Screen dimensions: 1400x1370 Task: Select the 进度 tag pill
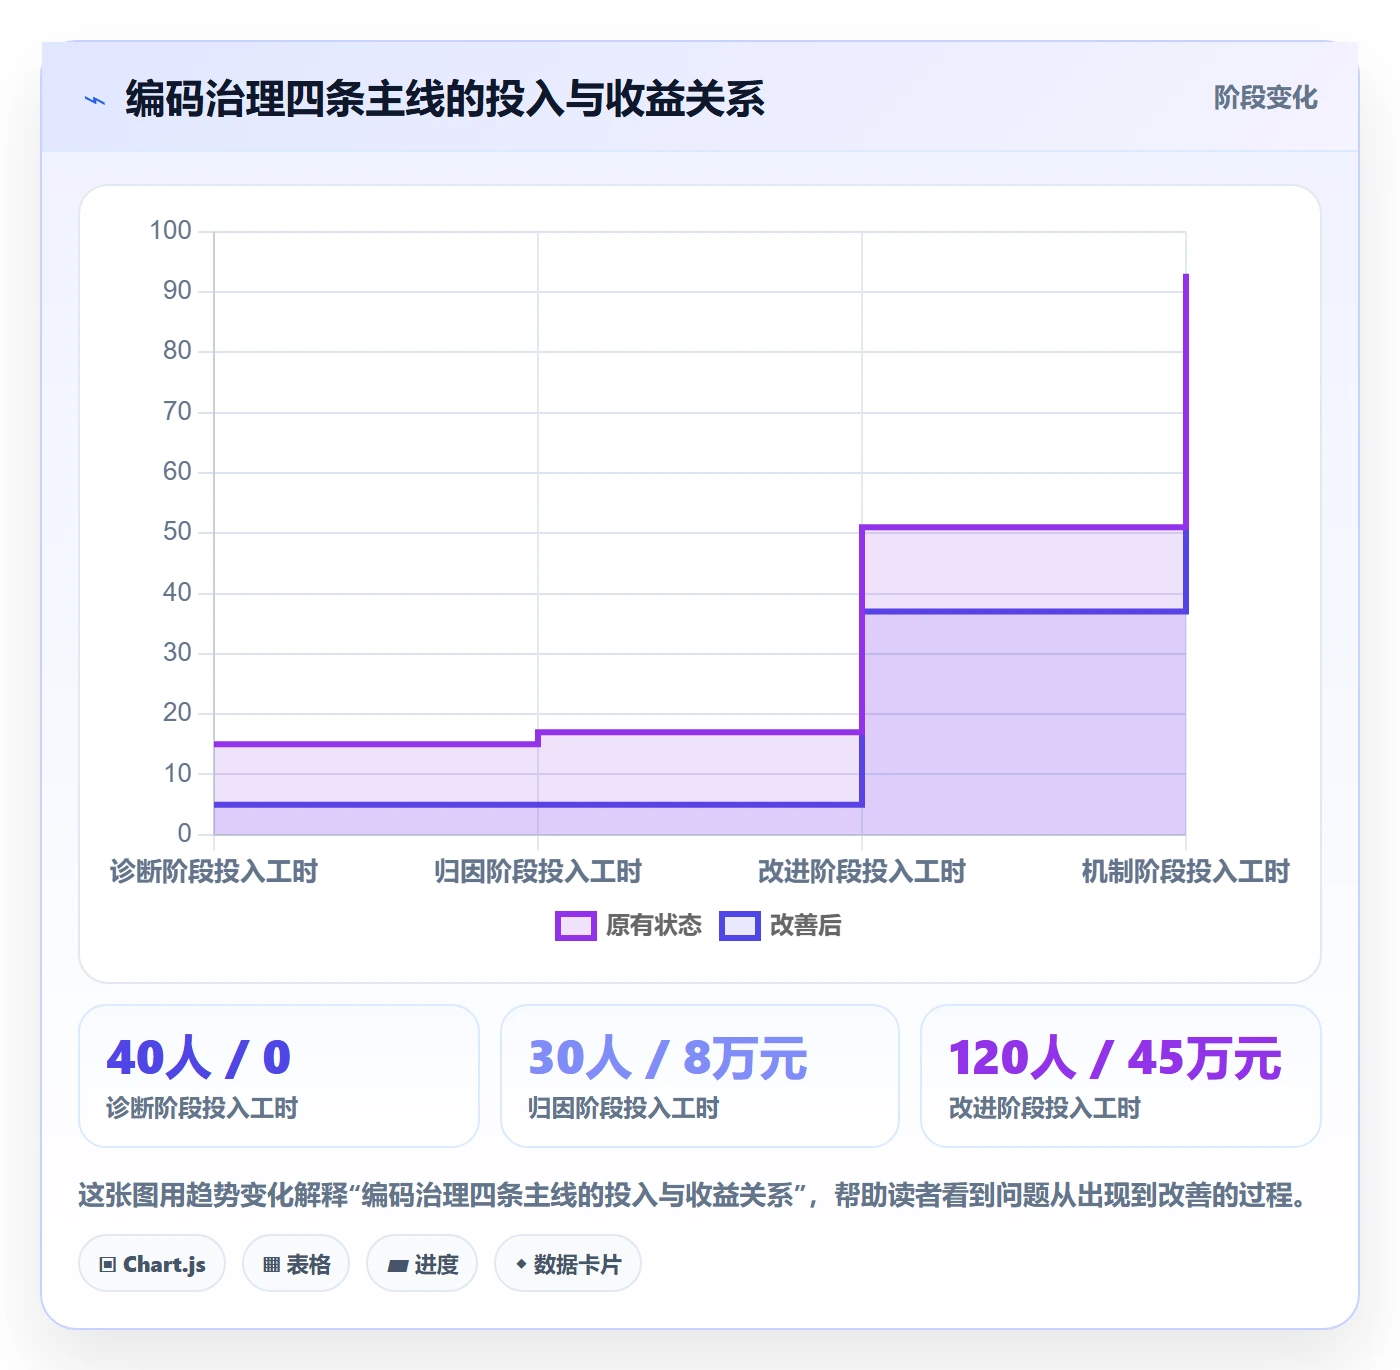422,1264
